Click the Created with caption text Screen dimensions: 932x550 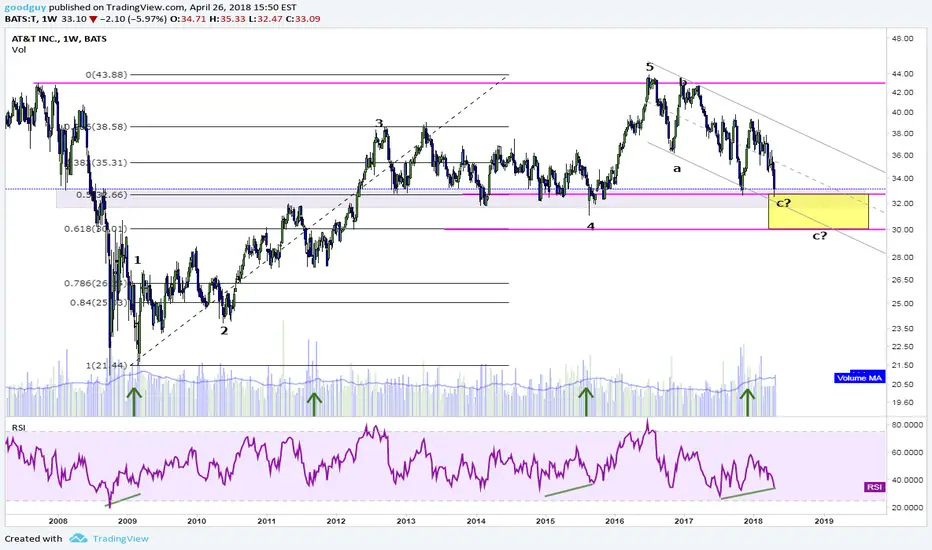pos(33,539)
